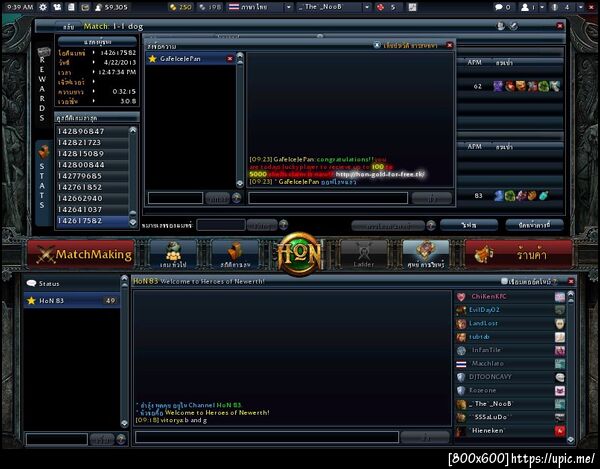Click the red dice icon in top bar
Image resolution: width=600 pixels, height=469 pixels.
coord(380,7)
